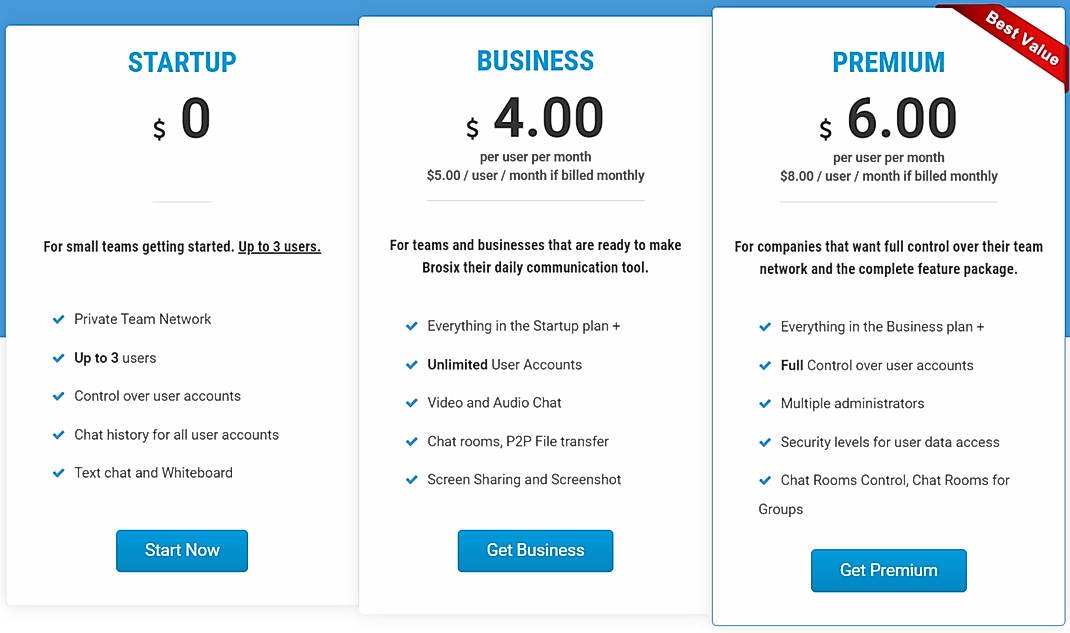Click the checkmark next to Chat history for all user accounts
The height and width of the screenshot is (633, 1070).
(x=58, y=434)
